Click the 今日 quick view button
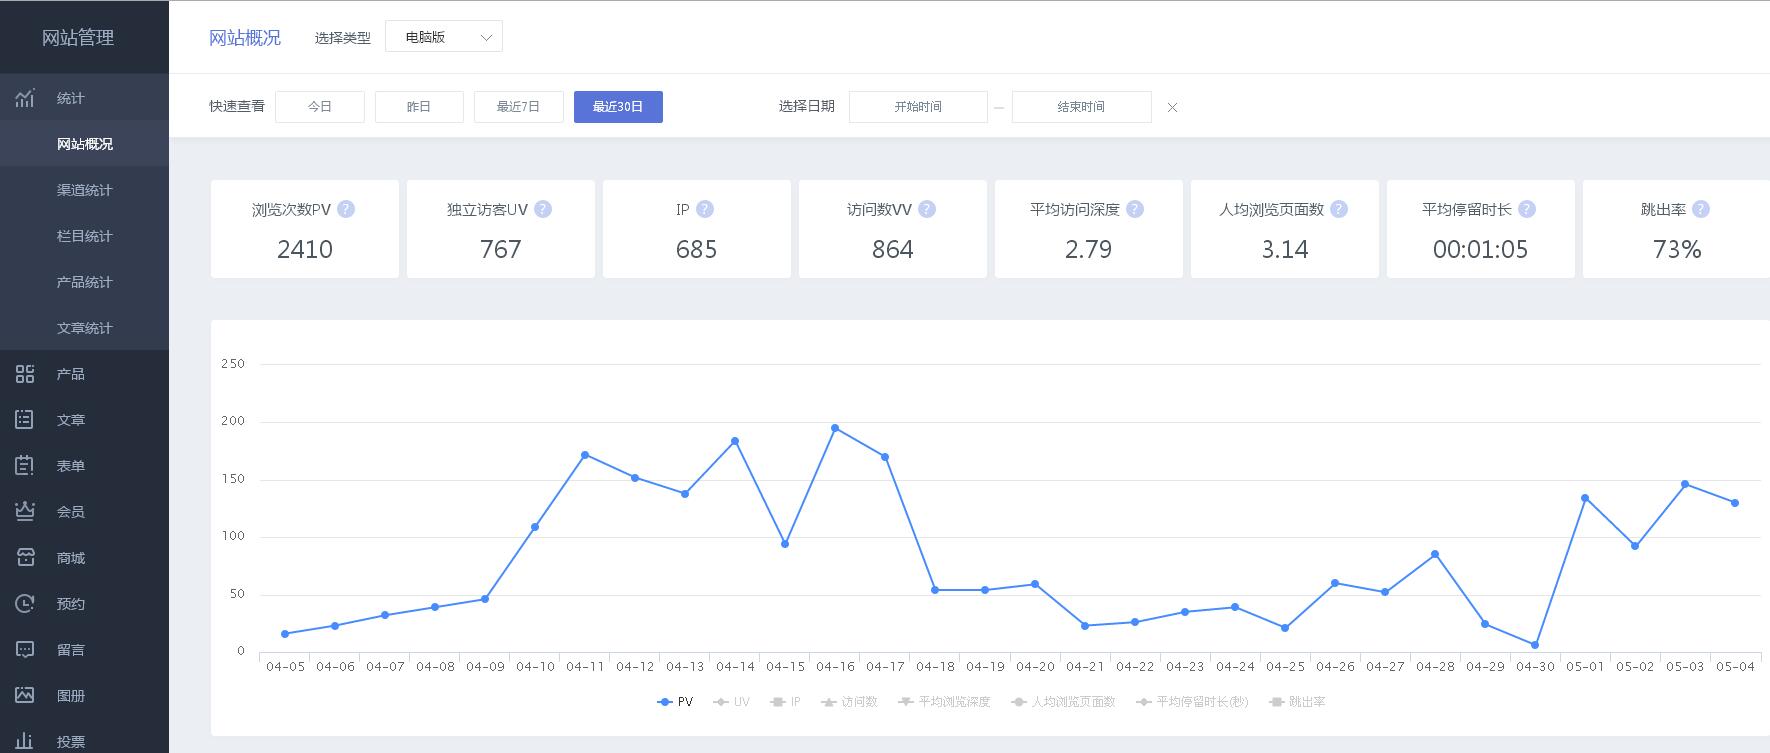 [320, 107]
